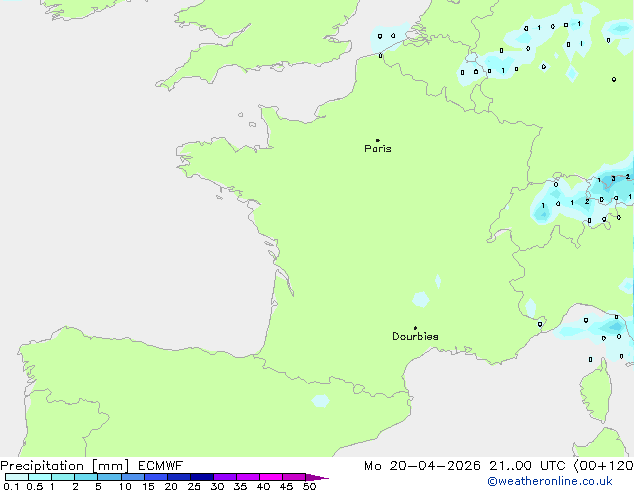This screenshot has width=634, height=490.
Task: Pick the 25–30 mm navy legend swatch
Action: [x=202, y=477]
